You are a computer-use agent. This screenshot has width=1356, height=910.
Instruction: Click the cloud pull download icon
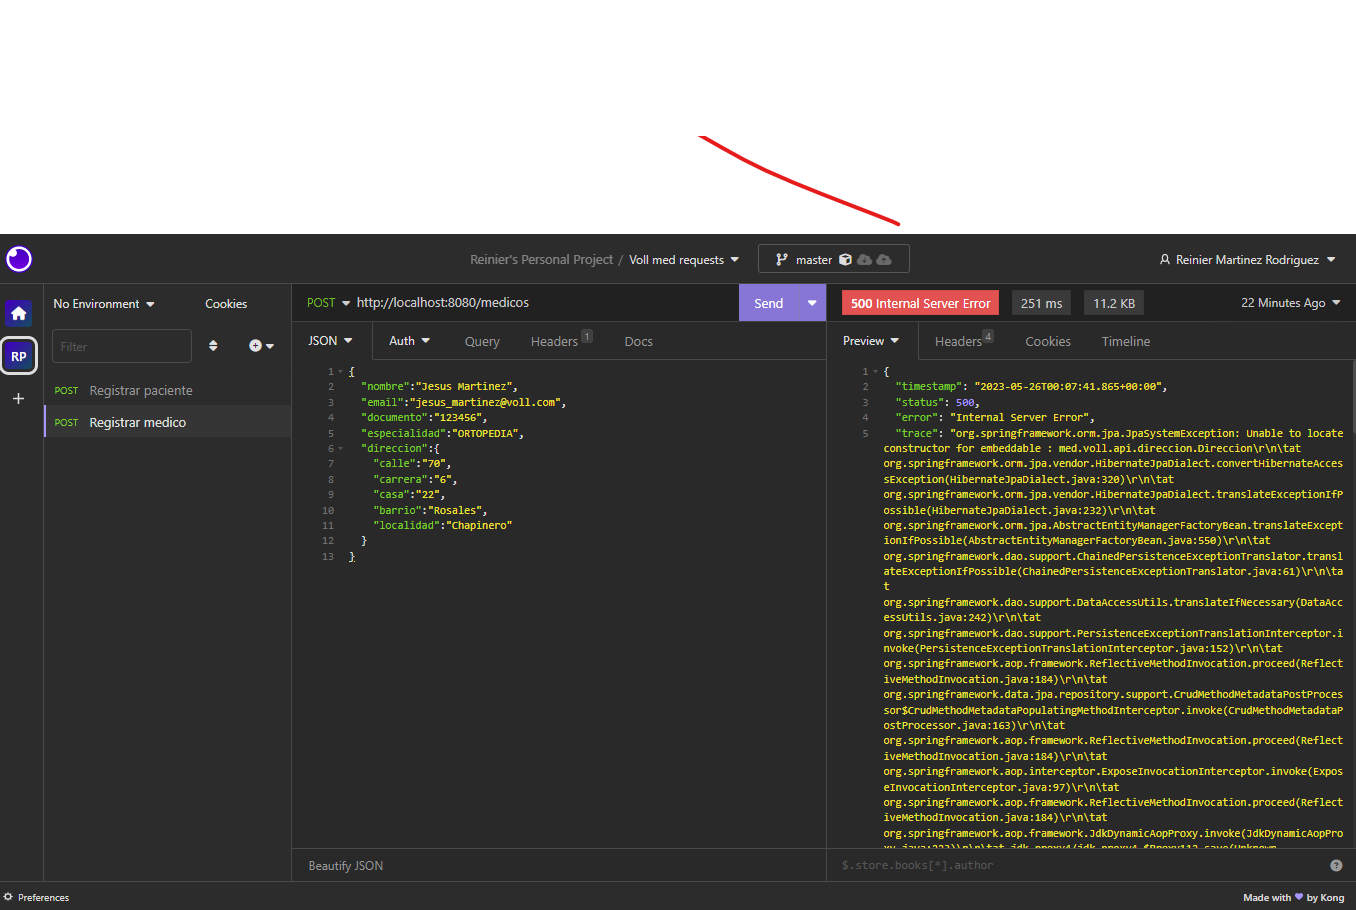pyautogui.click(x=865, y=260)
